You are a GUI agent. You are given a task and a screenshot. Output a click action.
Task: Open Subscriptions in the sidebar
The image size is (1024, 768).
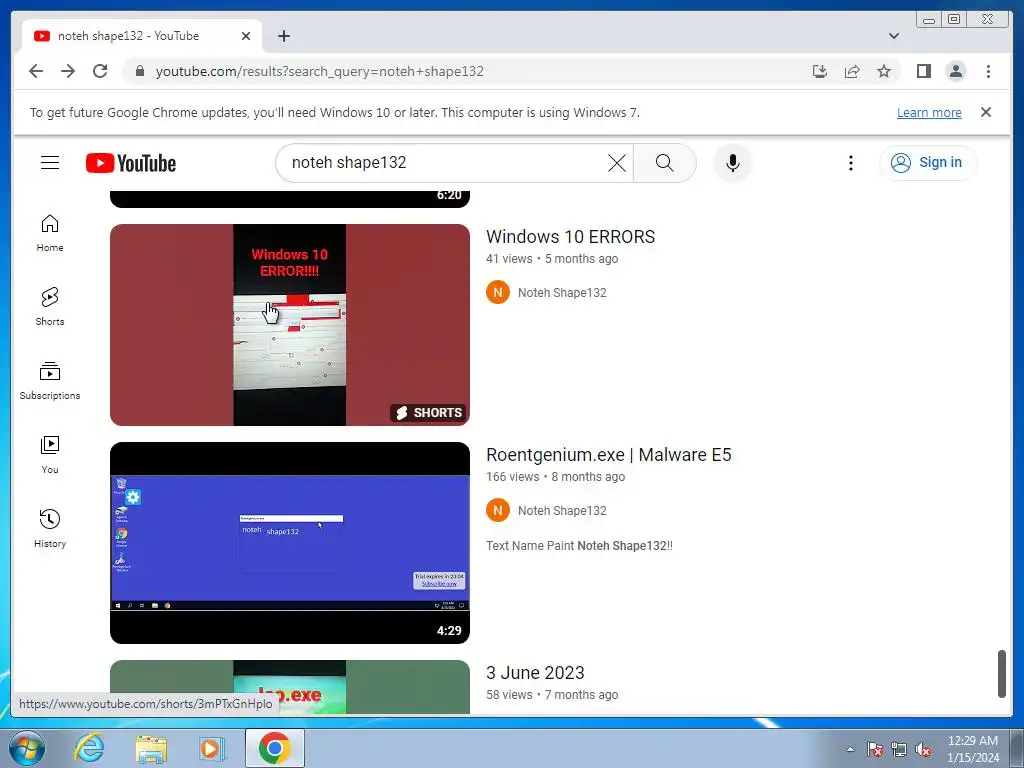pyautogui.click(x=50, y=381)
